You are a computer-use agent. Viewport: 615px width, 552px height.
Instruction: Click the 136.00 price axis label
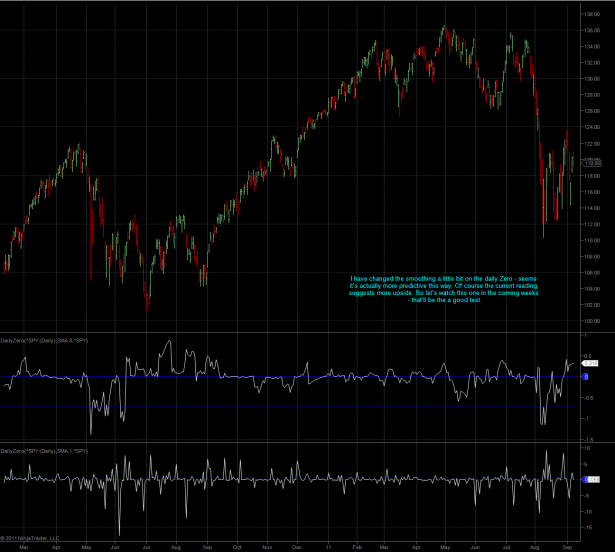coord(592,30)
